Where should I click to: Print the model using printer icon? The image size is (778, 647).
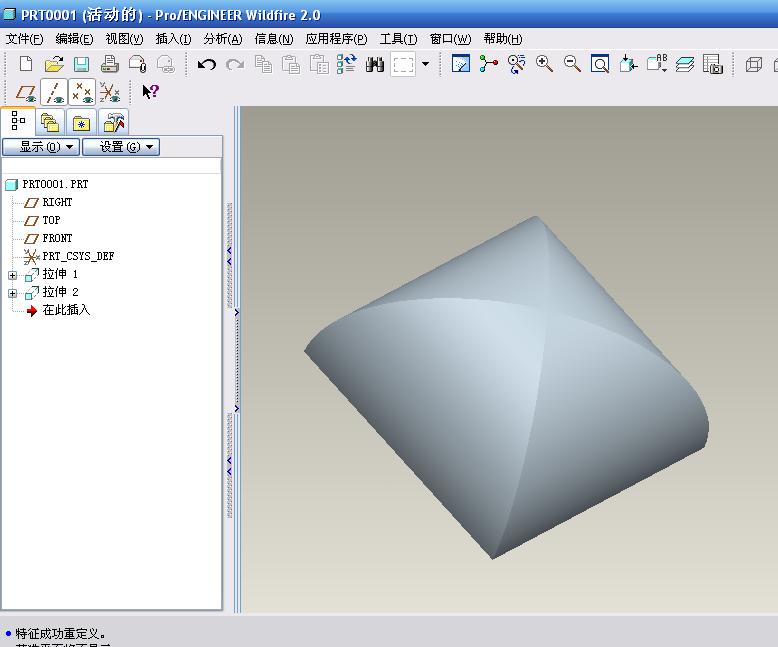coord(109,65)
